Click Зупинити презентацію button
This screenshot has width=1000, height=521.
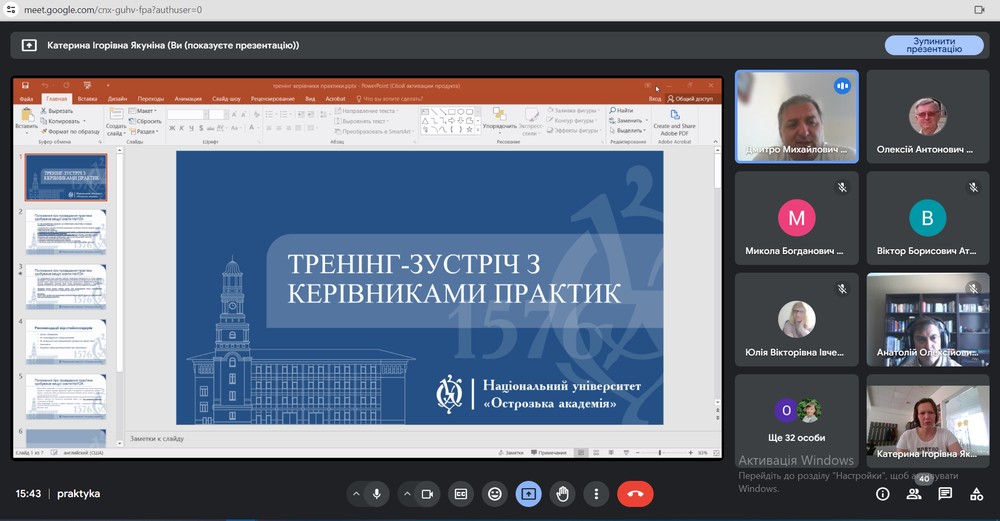pyautogui.click(x=934, y=45)
